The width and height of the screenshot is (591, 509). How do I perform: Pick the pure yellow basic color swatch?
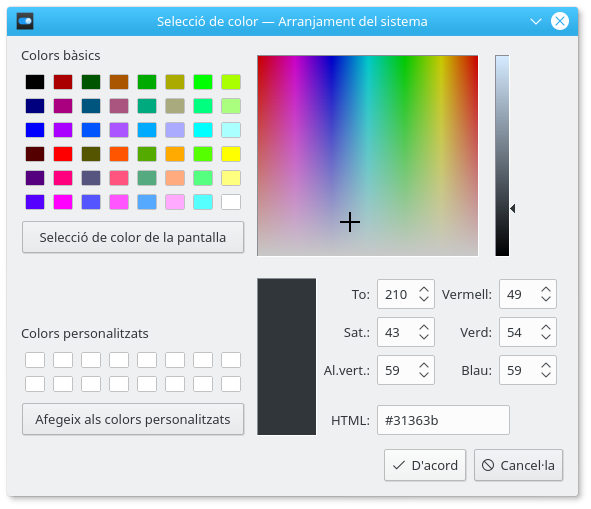[x=231, y=154]
